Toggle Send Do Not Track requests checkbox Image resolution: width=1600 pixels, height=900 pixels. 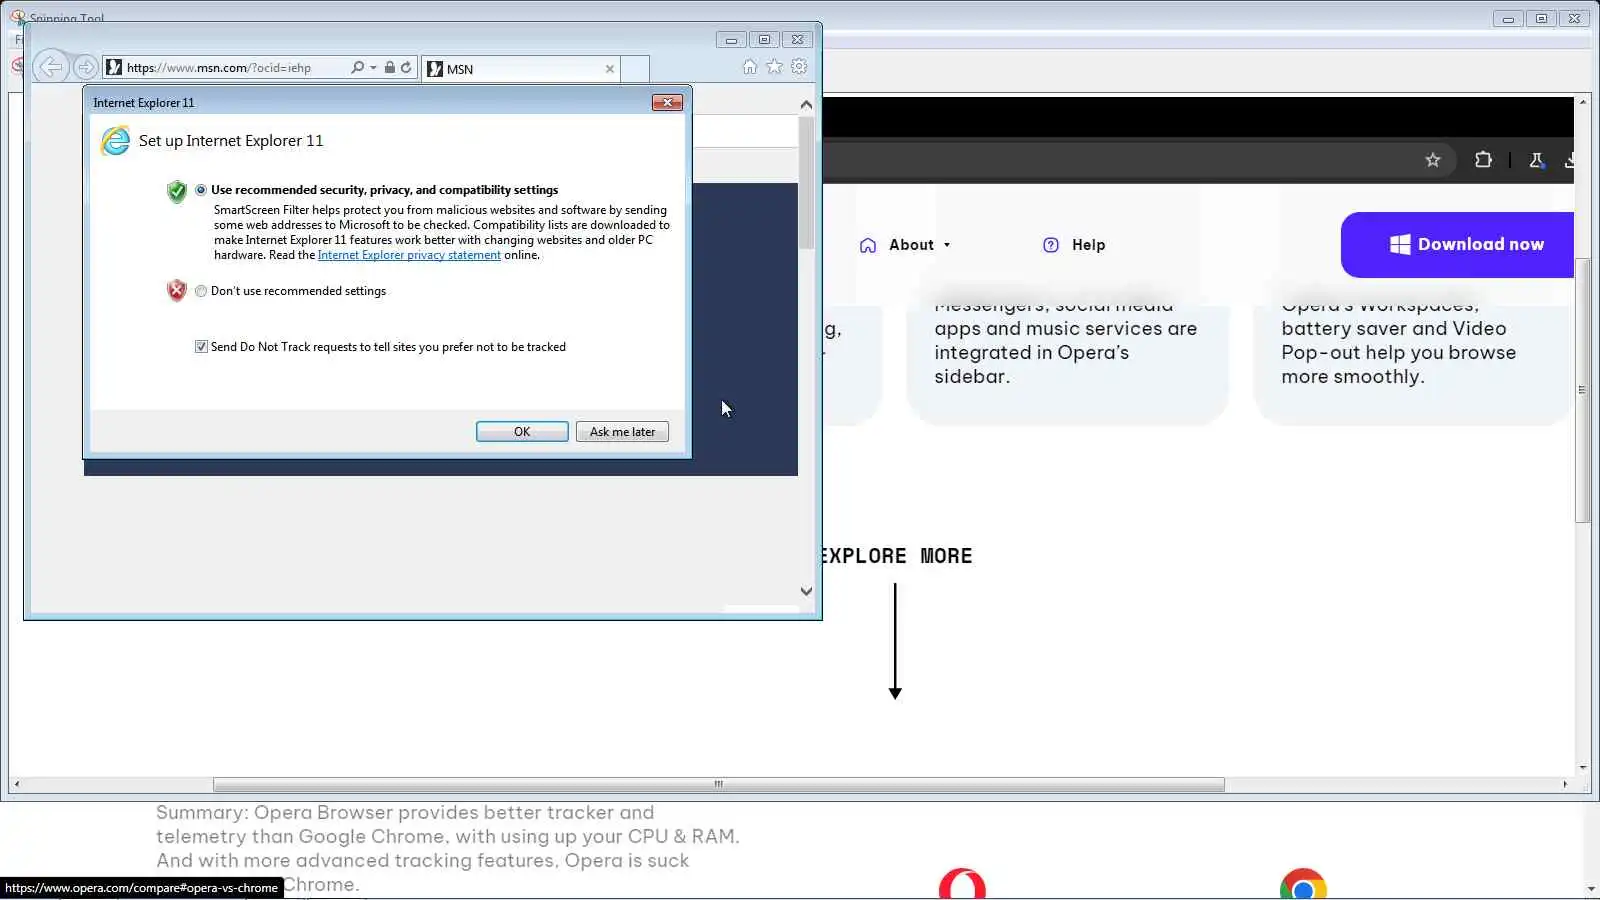tap(201, 346)
